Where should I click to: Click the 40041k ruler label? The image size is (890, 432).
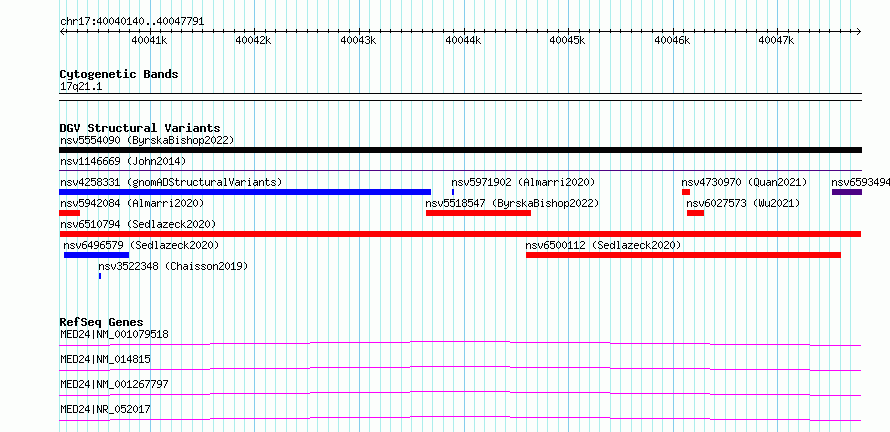[149, 40]
